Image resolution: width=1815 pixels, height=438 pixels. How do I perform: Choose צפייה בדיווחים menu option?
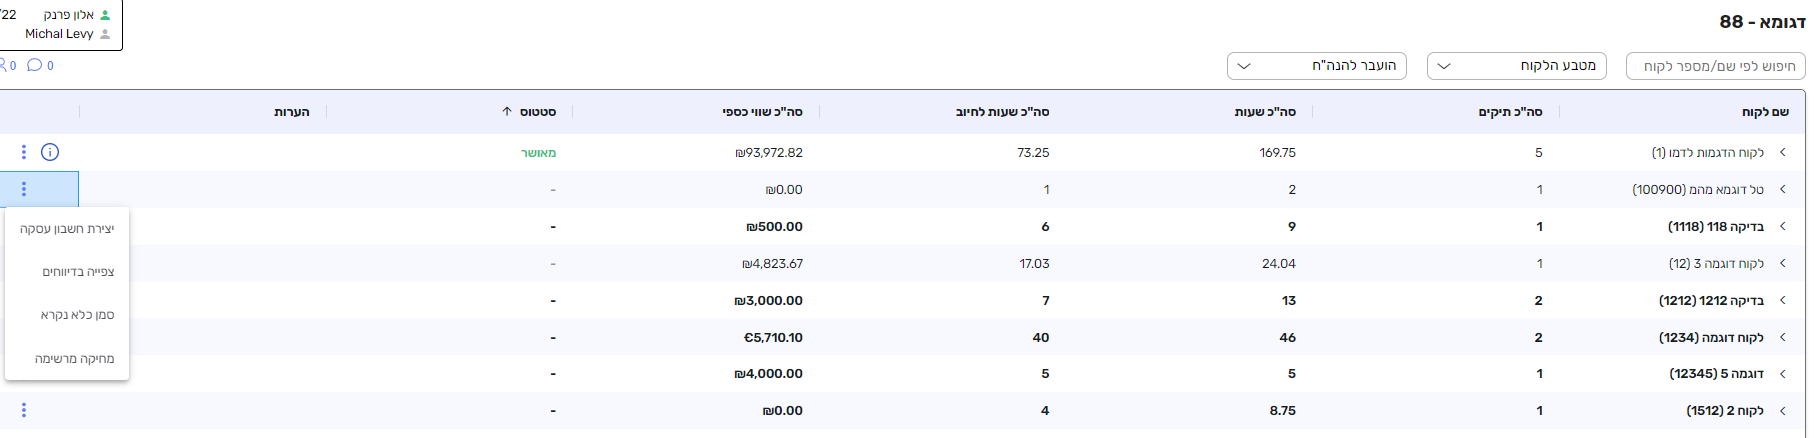point(78,272)
